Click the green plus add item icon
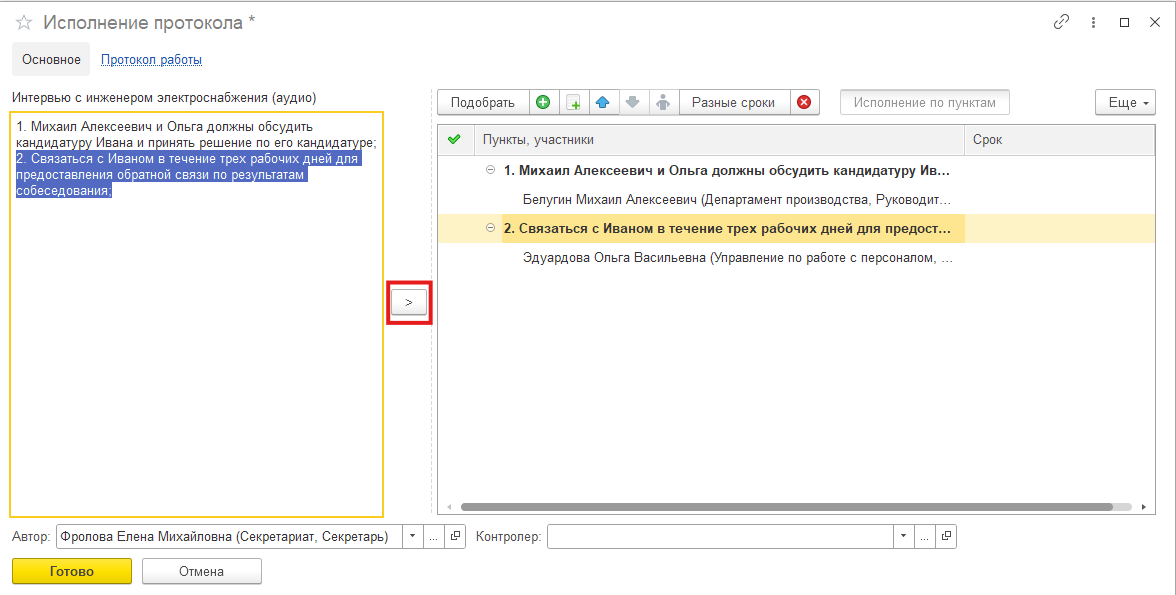 tap(543, 103)
